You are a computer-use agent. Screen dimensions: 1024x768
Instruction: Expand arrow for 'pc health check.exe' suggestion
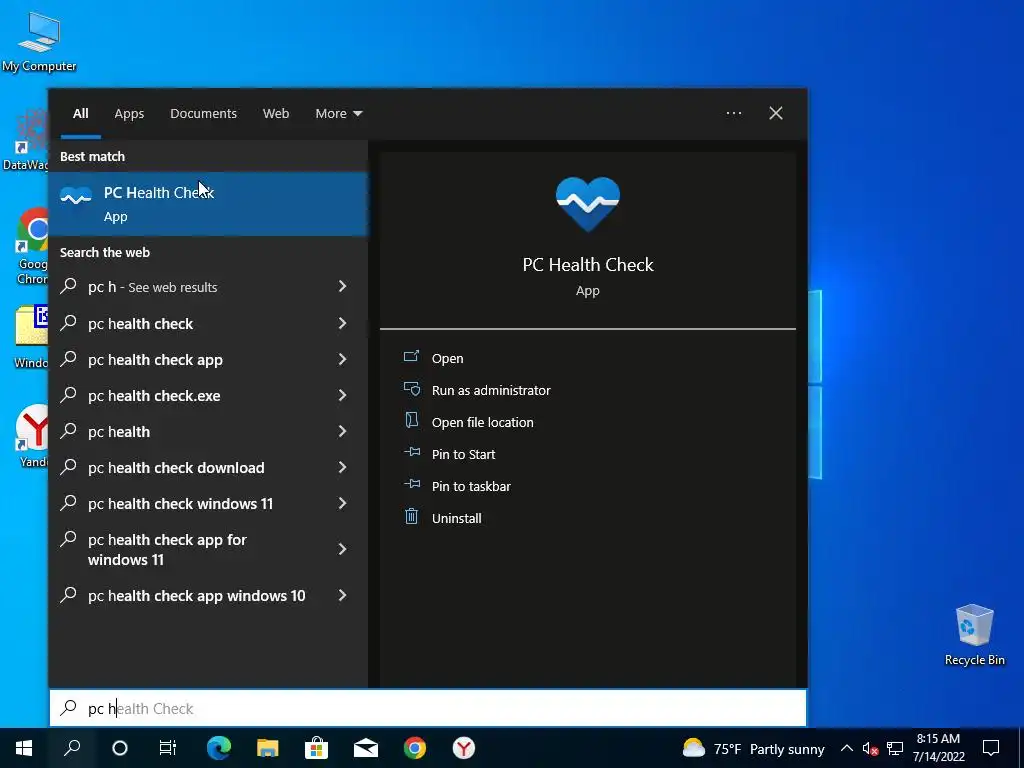(x=342, y=394)
